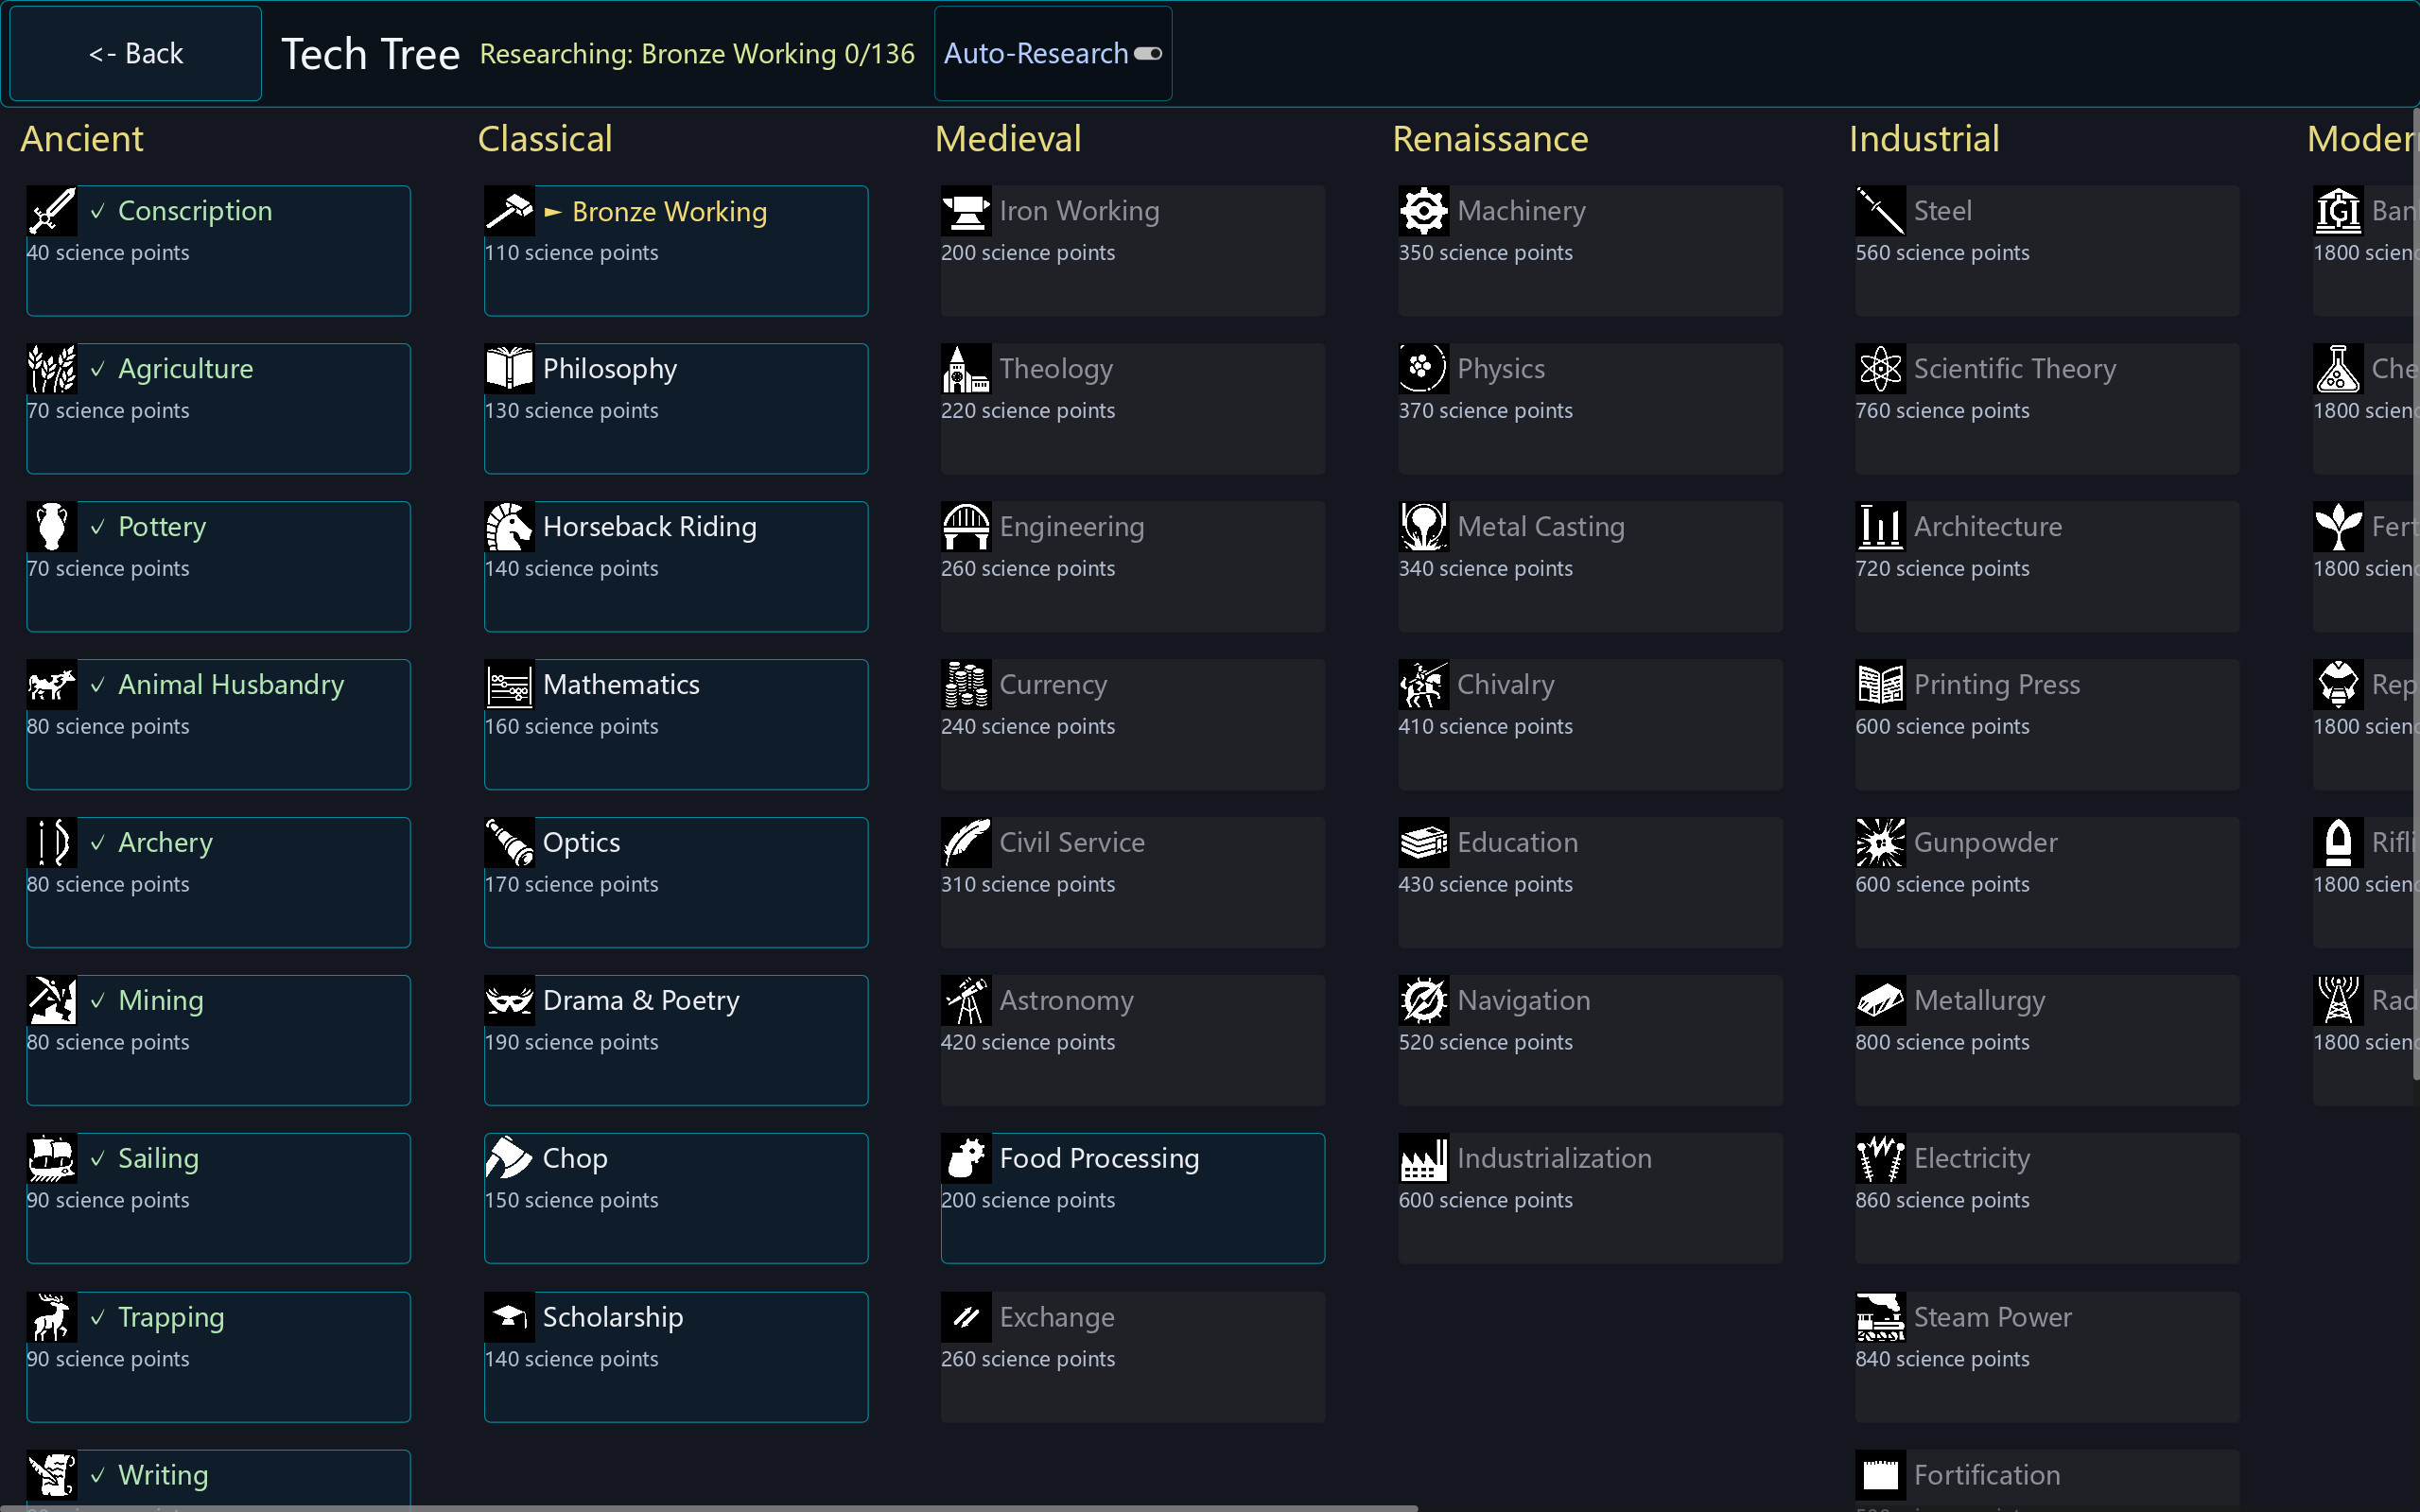2420x1512 pixels.
Task: Click the Machinery gear icon
Action: click(x=1424, y=211)
